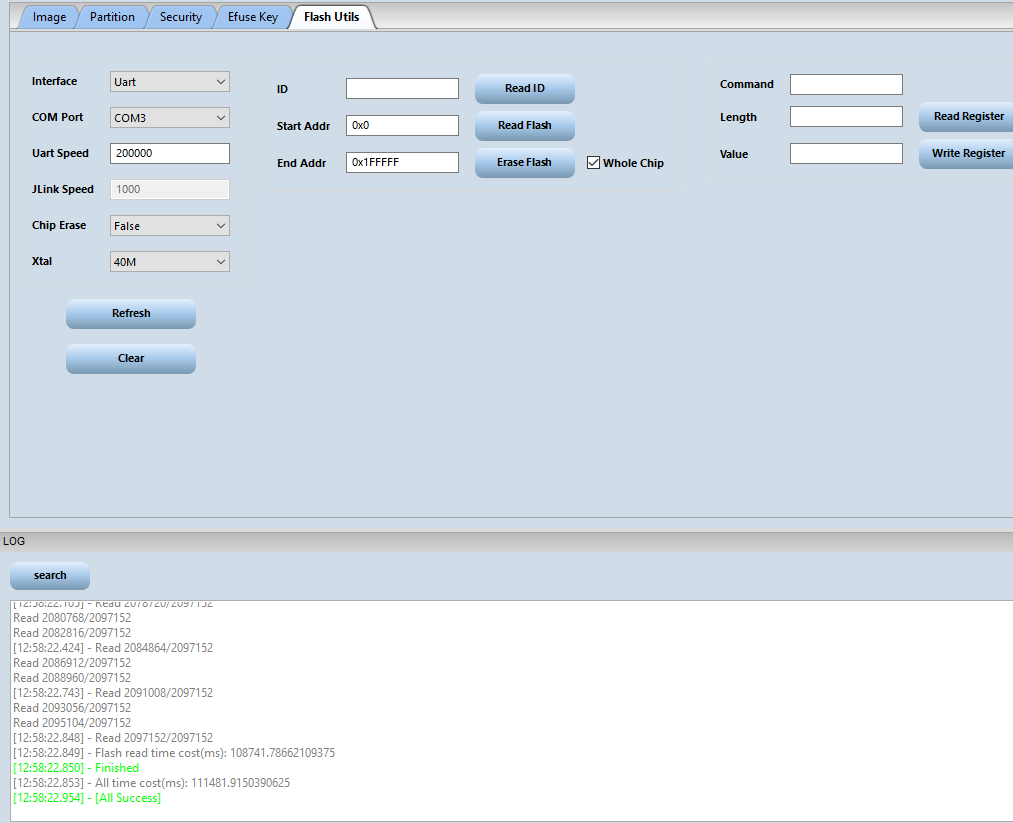Click the disabled JLink Speed field

tap(170, 189)
